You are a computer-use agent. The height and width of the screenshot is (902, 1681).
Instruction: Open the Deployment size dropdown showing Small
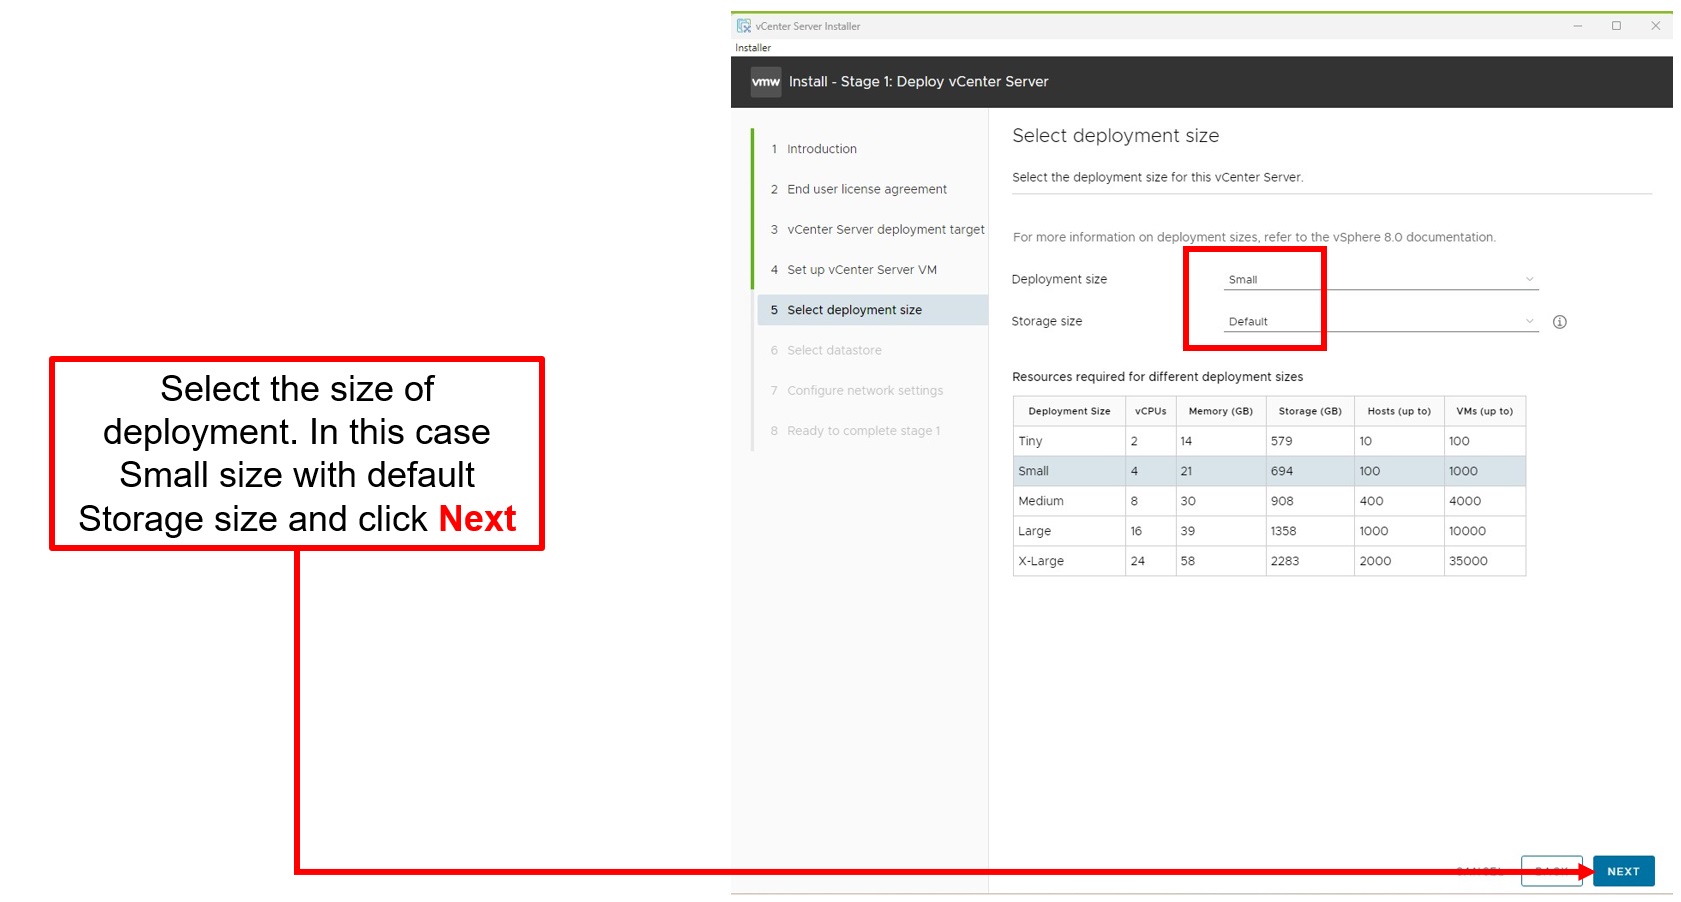[x=1381, y=280]
